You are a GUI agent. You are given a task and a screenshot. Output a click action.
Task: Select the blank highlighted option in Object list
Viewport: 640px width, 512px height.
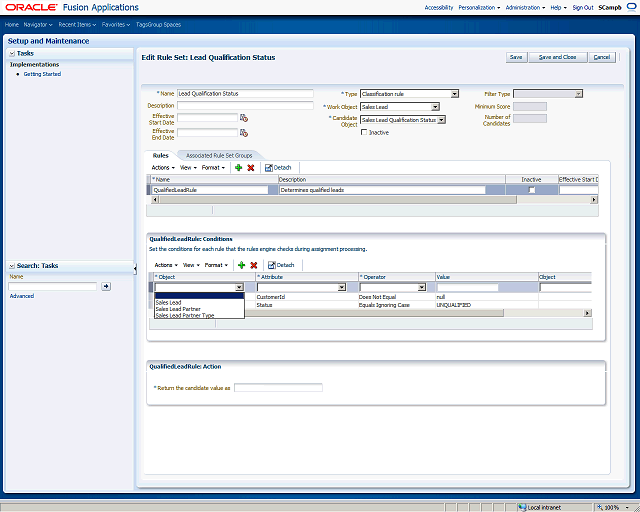pyautogui.click(x=199, y=296)
